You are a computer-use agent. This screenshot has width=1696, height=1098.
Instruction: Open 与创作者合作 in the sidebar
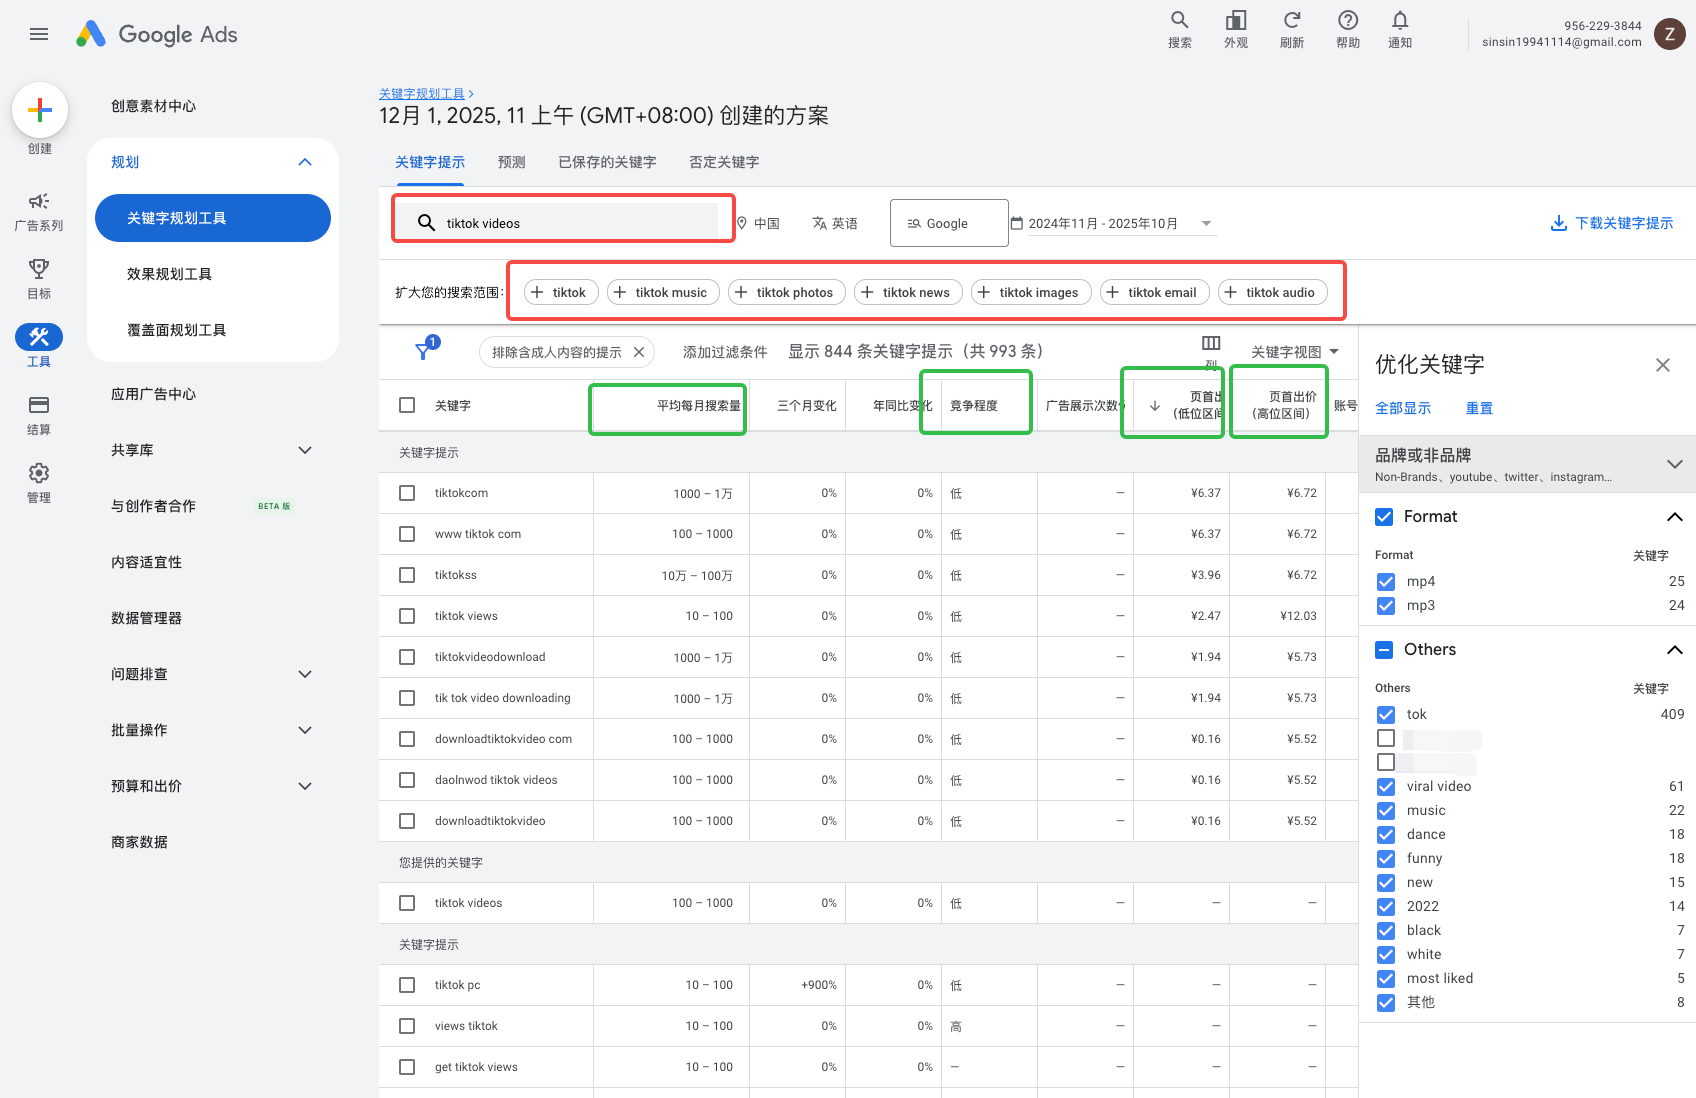pyautogui.click(x=153, y=506)
